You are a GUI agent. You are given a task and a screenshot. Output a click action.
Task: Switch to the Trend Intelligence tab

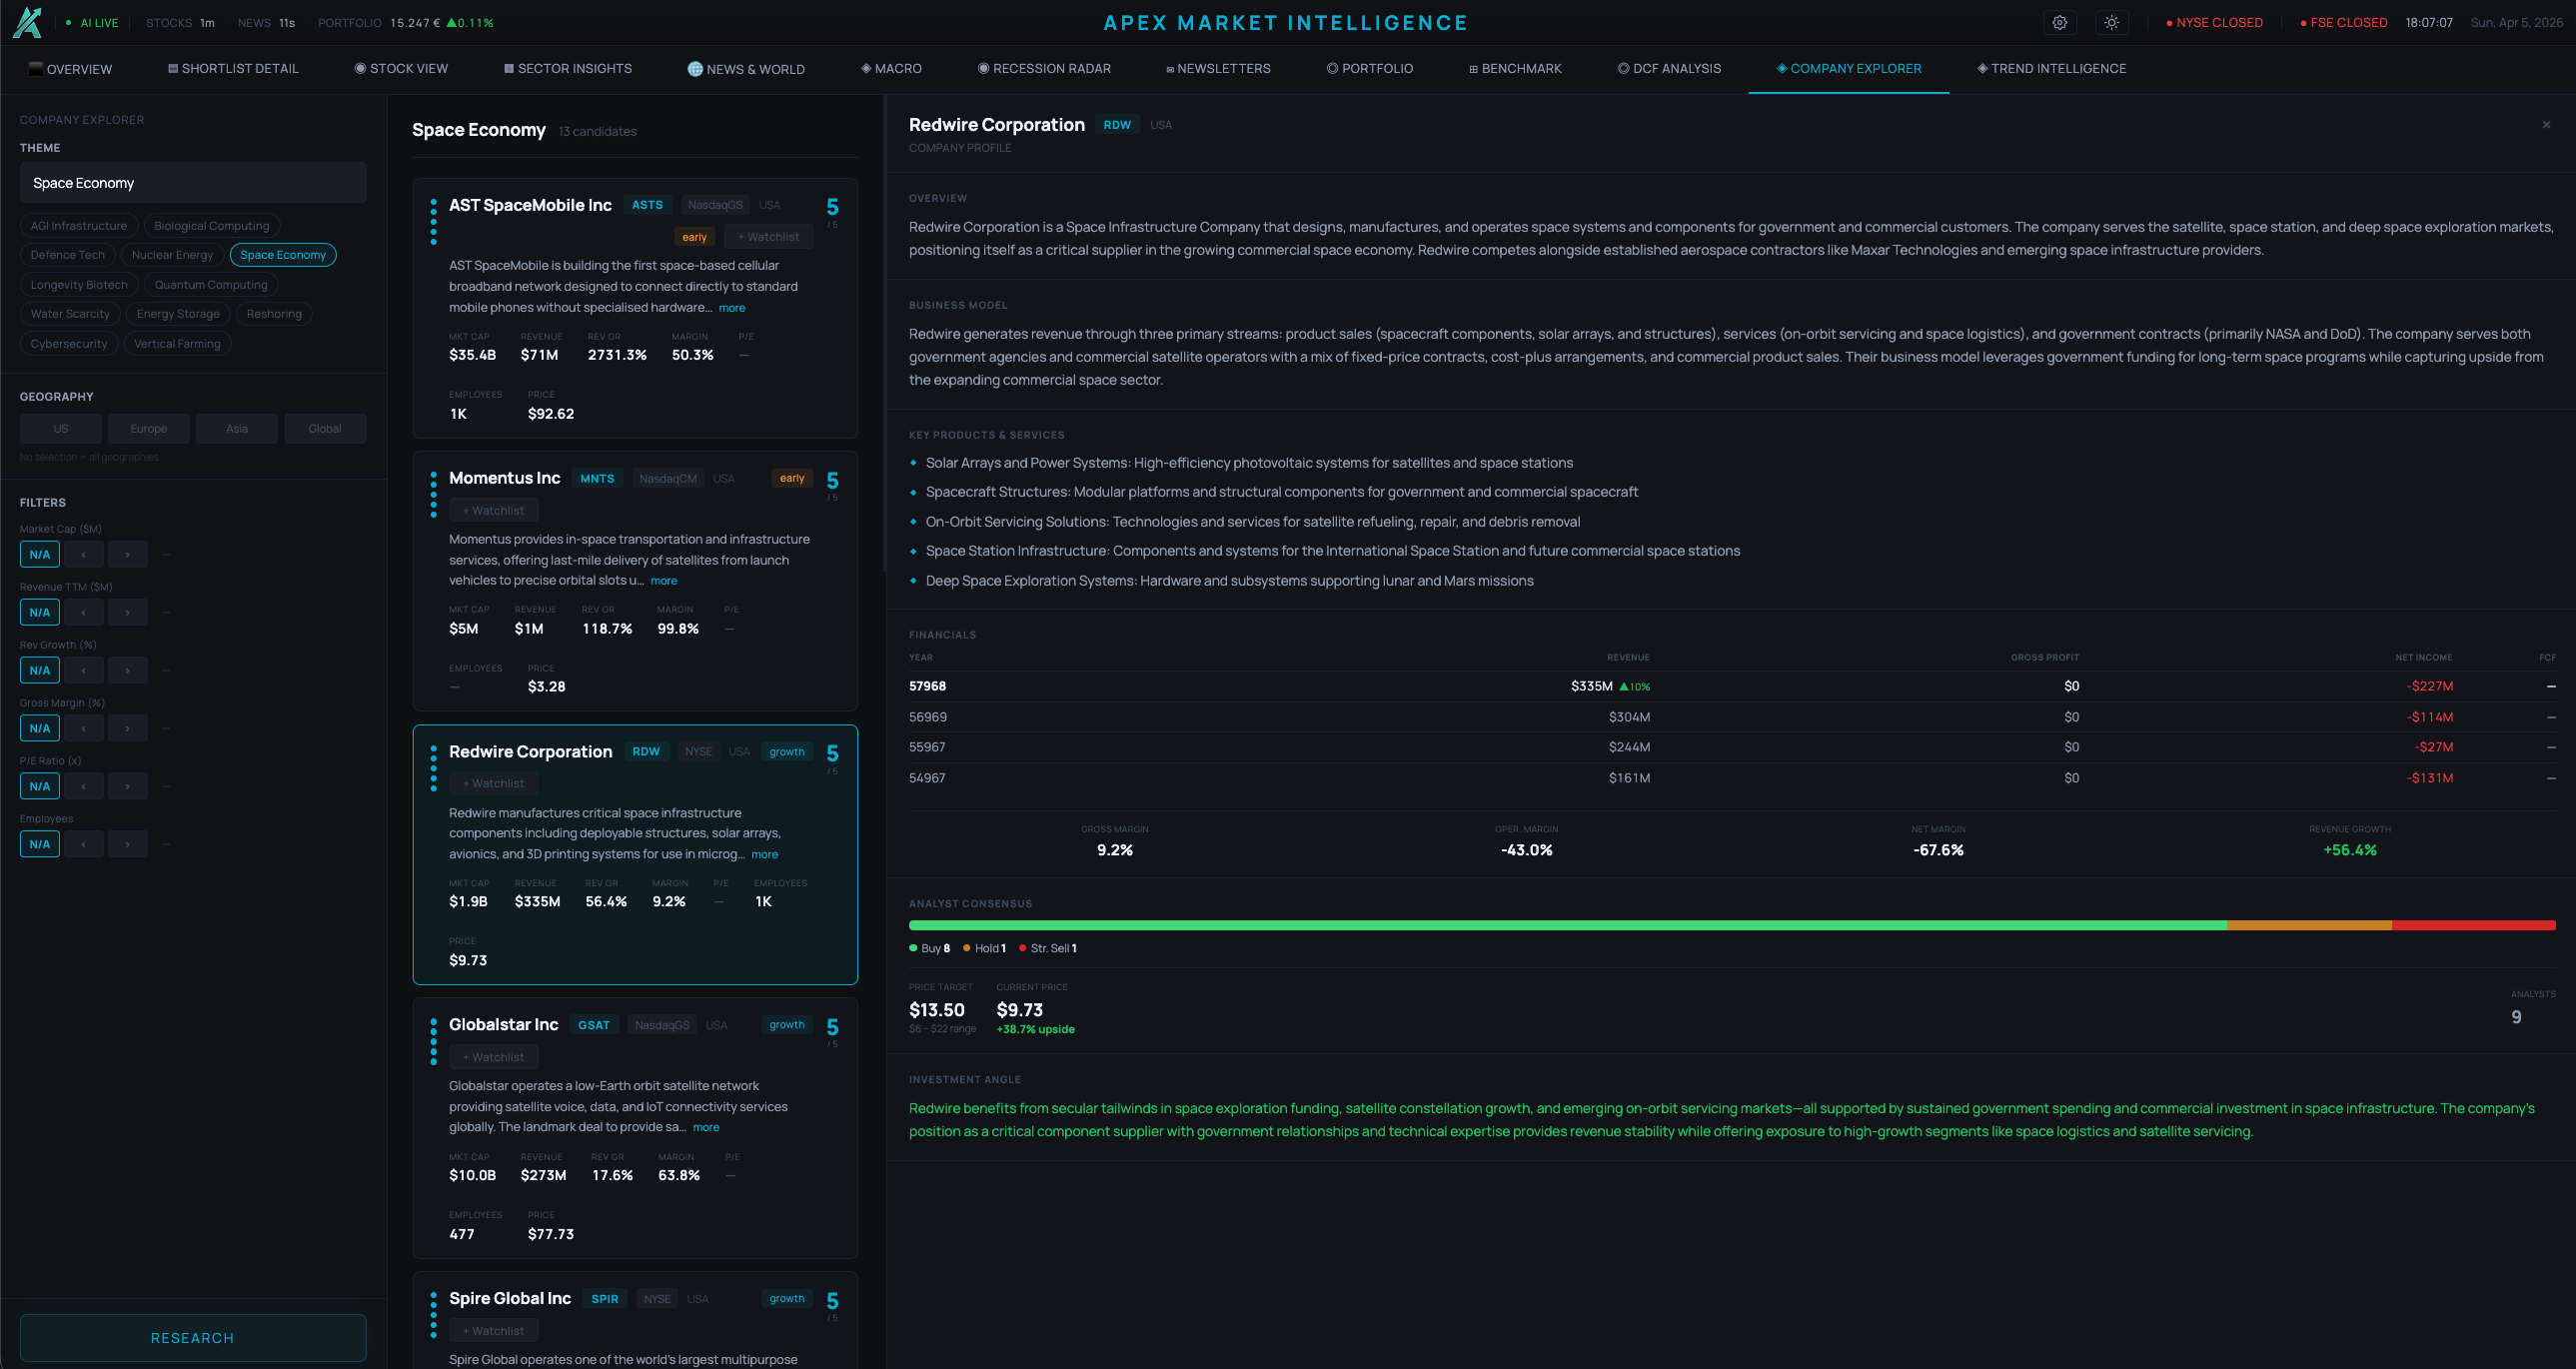pyautogui.click(x=2051, y=68)
